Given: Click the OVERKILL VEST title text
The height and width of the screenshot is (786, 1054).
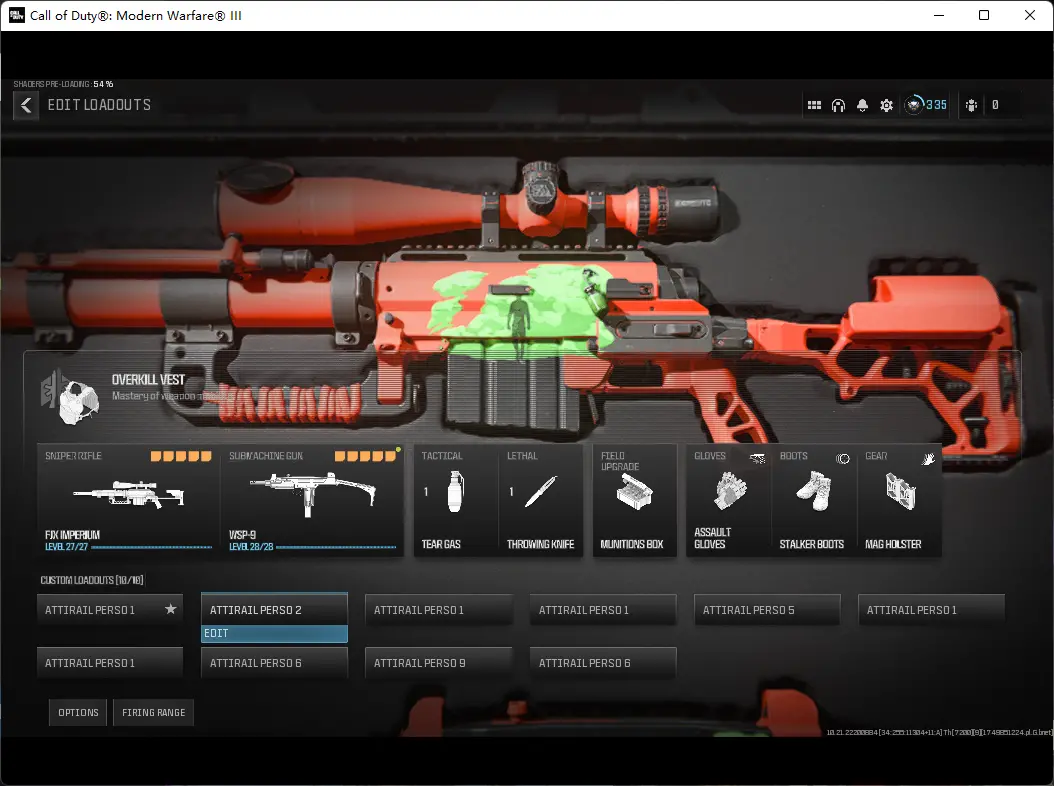Looking at the screenshot, I should pyautogui.click(x=148, y=380).
